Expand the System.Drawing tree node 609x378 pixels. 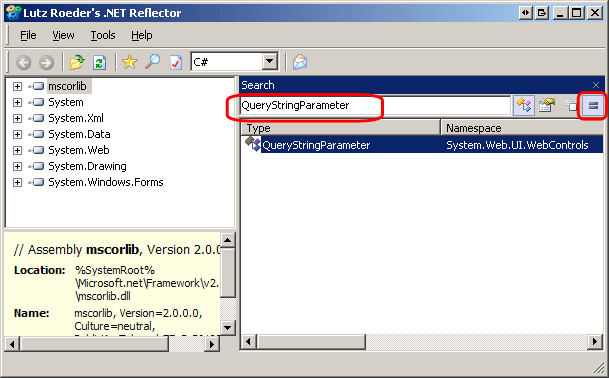(x=17, y=166)
